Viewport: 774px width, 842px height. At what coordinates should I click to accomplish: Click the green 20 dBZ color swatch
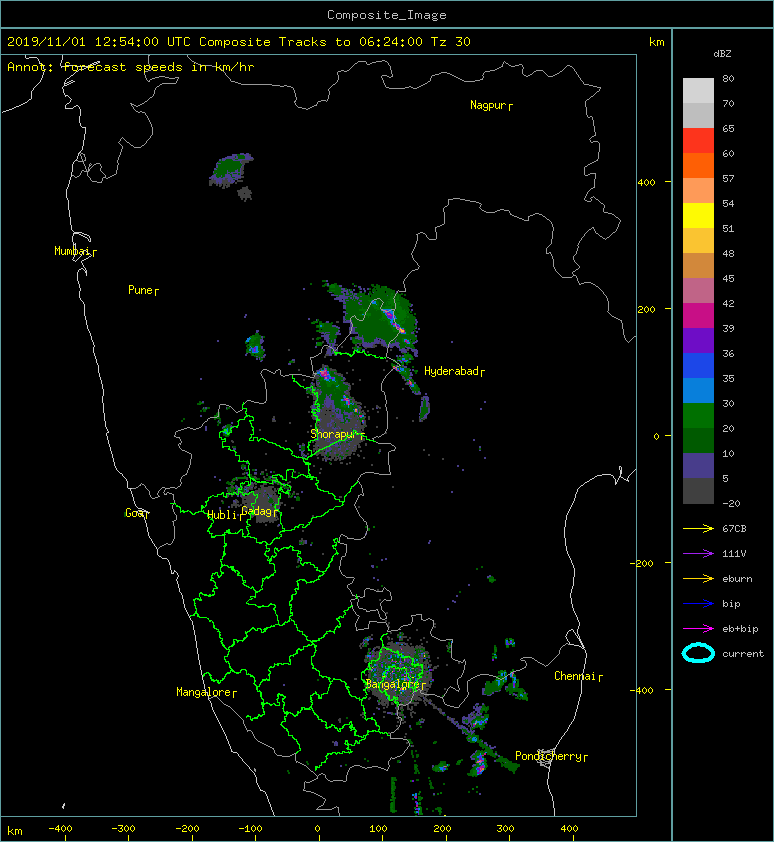[x=698, y=416]
